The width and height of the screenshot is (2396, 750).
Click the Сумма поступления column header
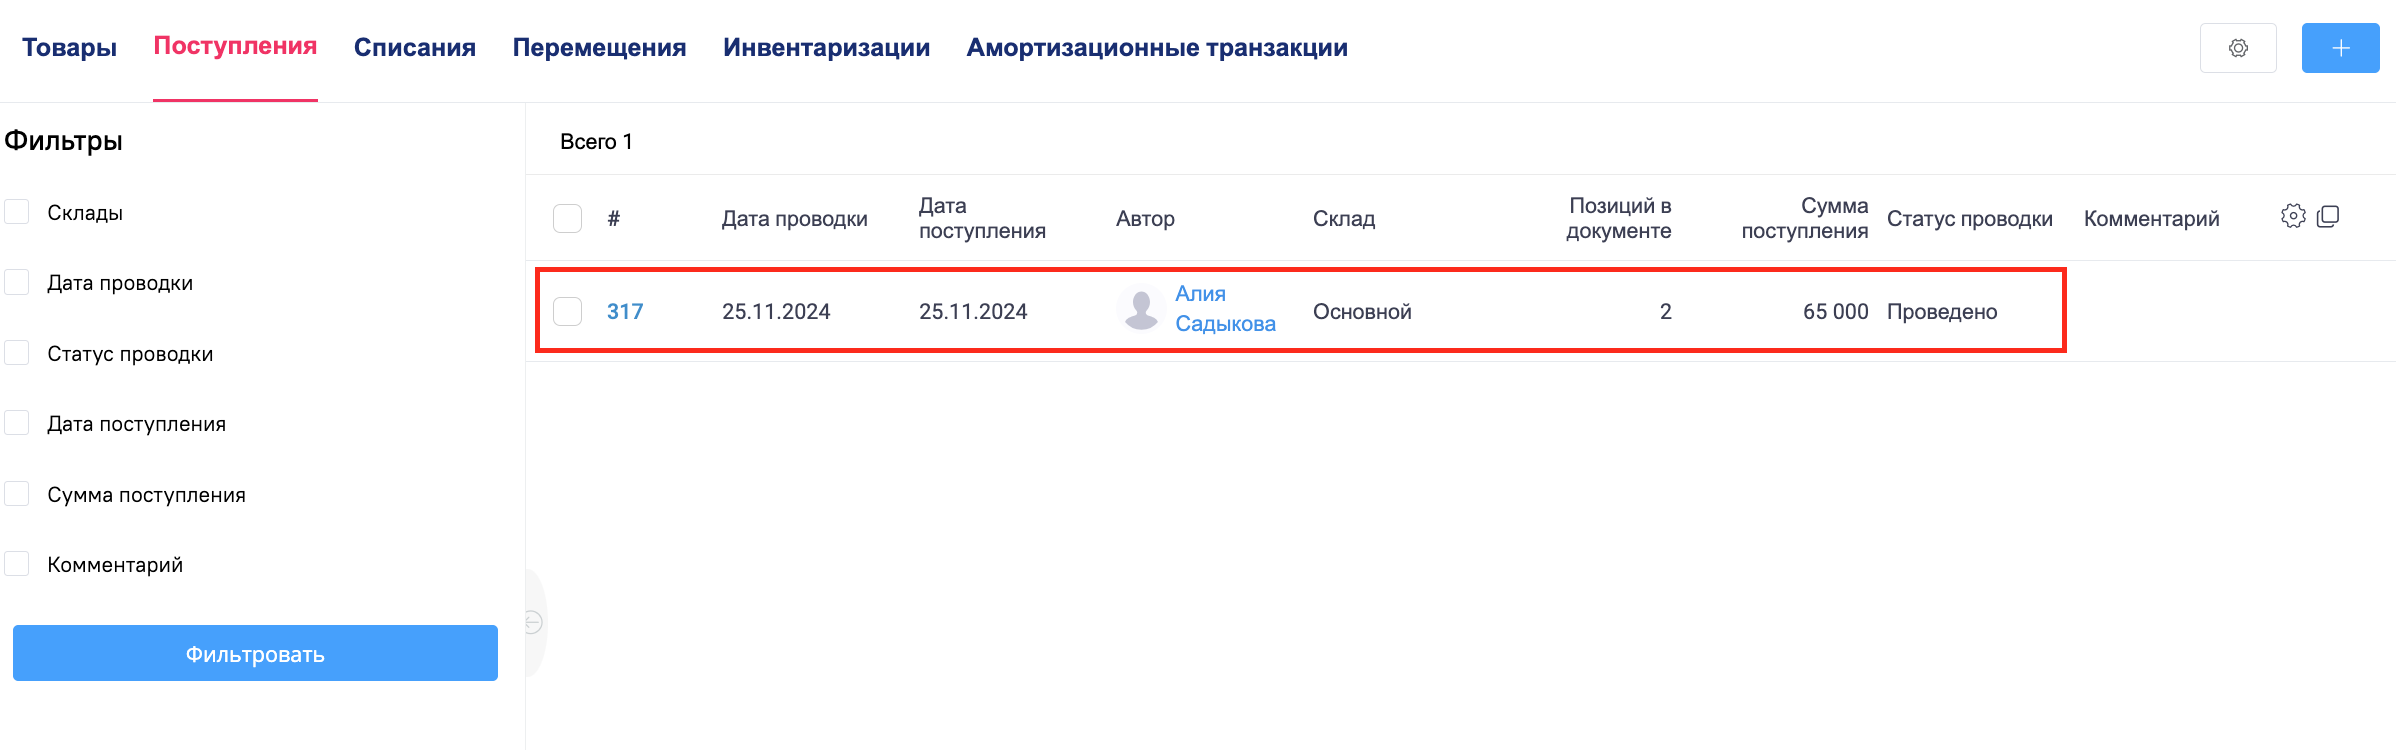(1805, 218)
